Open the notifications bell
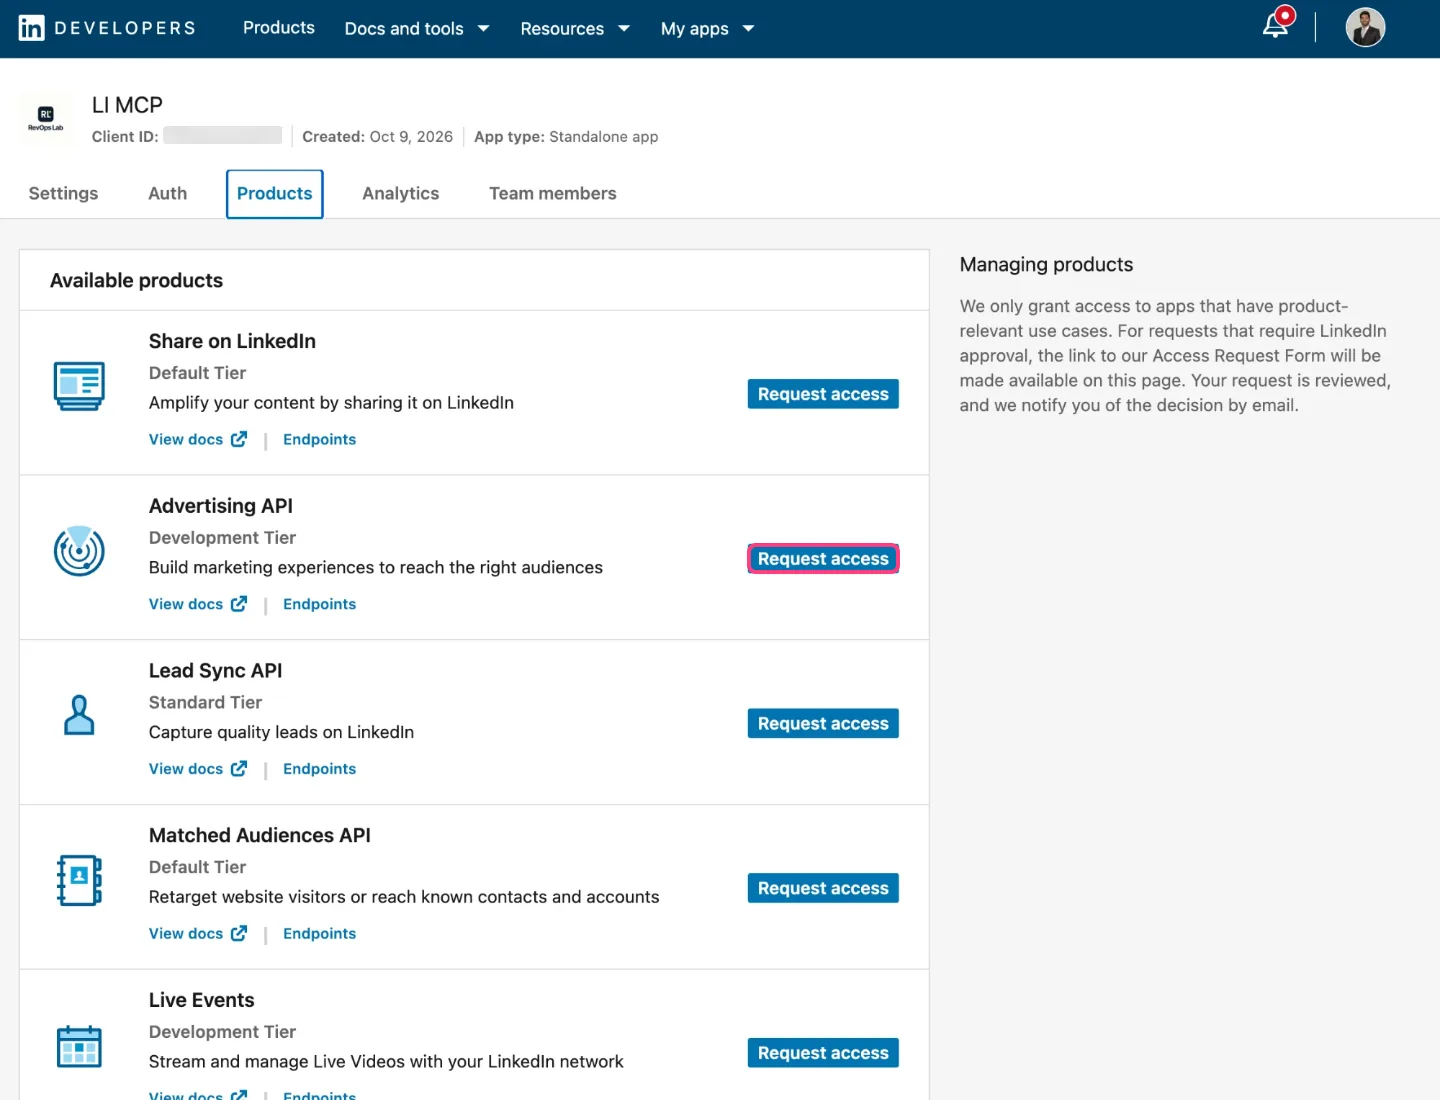This screenshot has height=1100, width=1440. (x=1277, y=24)
